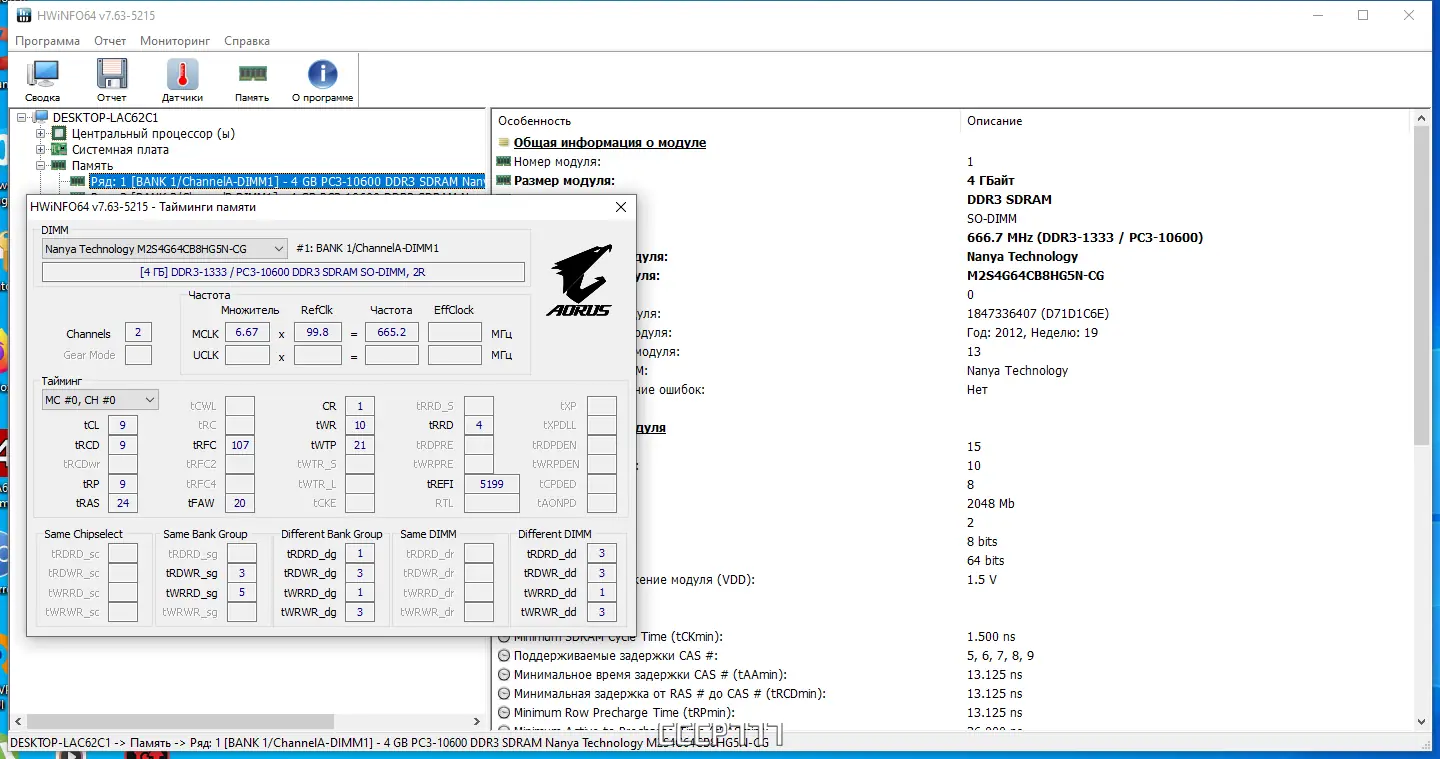Select Центральный процессор (ы) in the tree
This screenshot has height=759, width=1440.
tap(153, 134)
